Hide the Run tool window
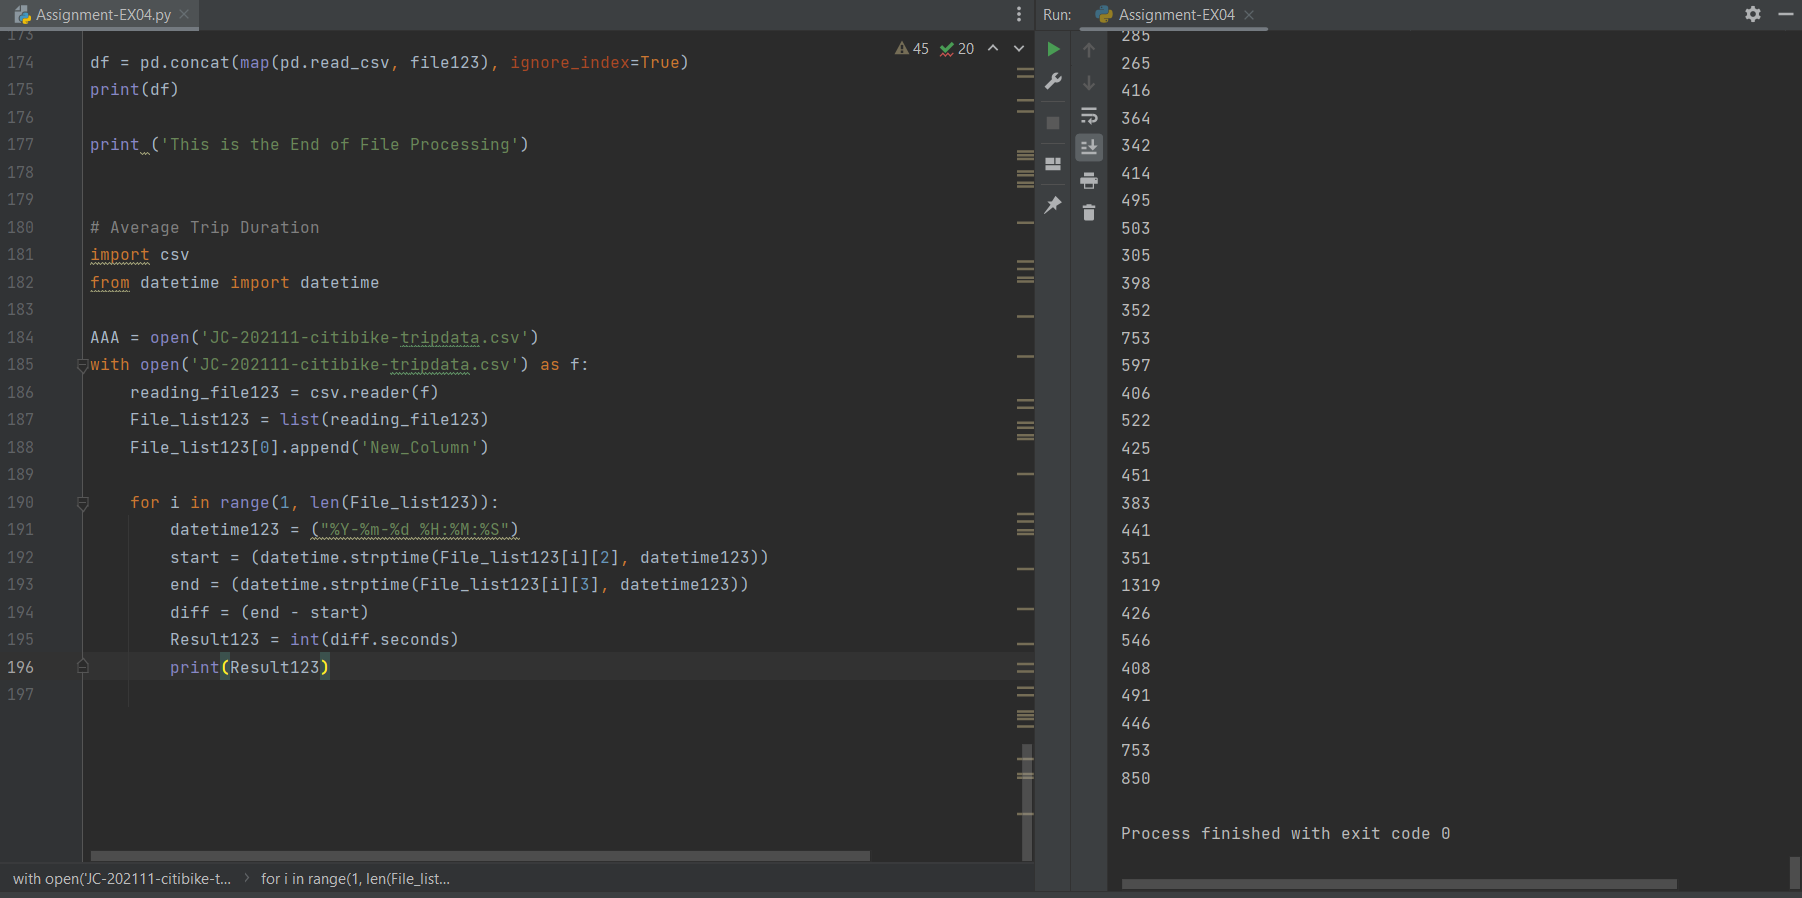This screenshot has width=1802, height=898. coord(1786,14)
